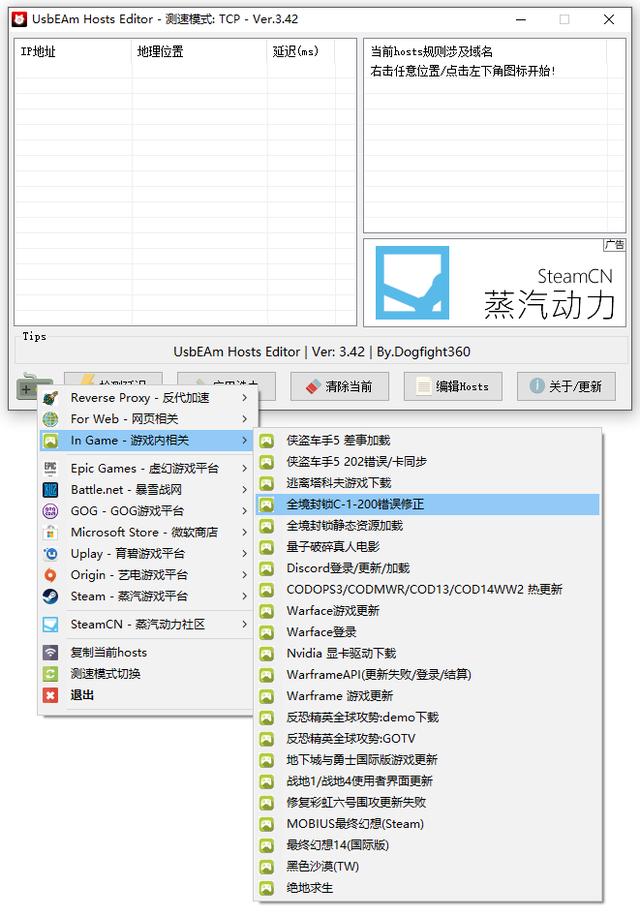Expand the Battle.net submenu arrow
640x917 pixels.
tap(245, 489)
